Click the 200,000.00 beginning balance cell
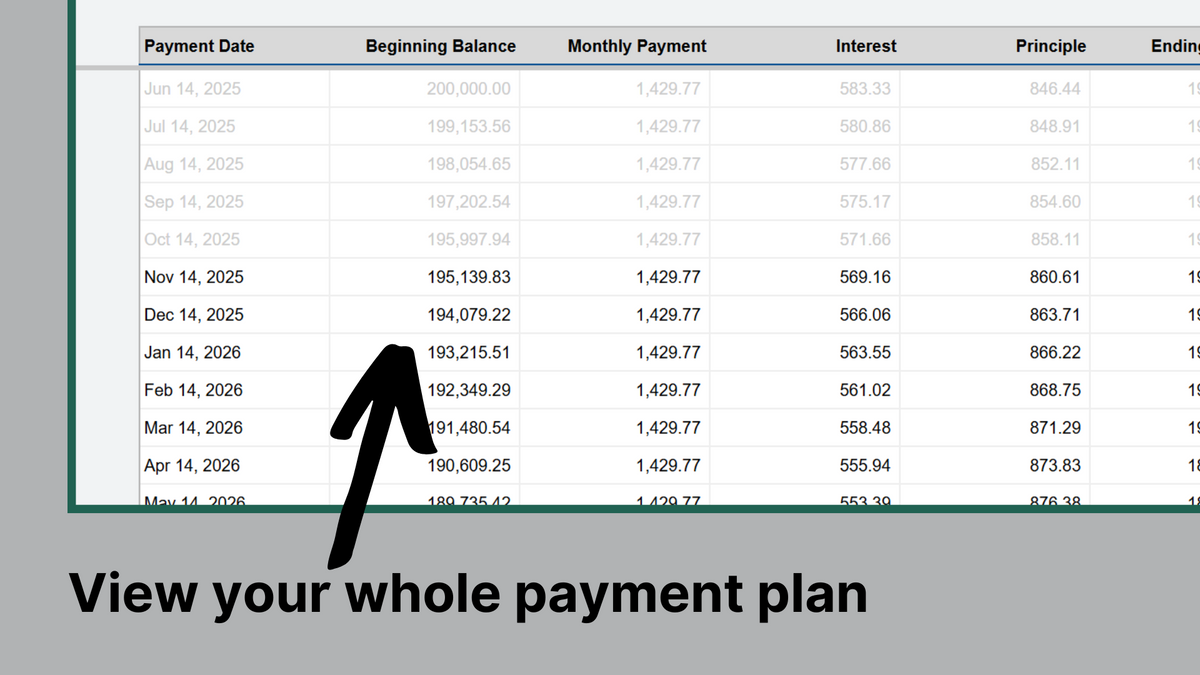Screen dimensions: 1200x675 (425, 89)
